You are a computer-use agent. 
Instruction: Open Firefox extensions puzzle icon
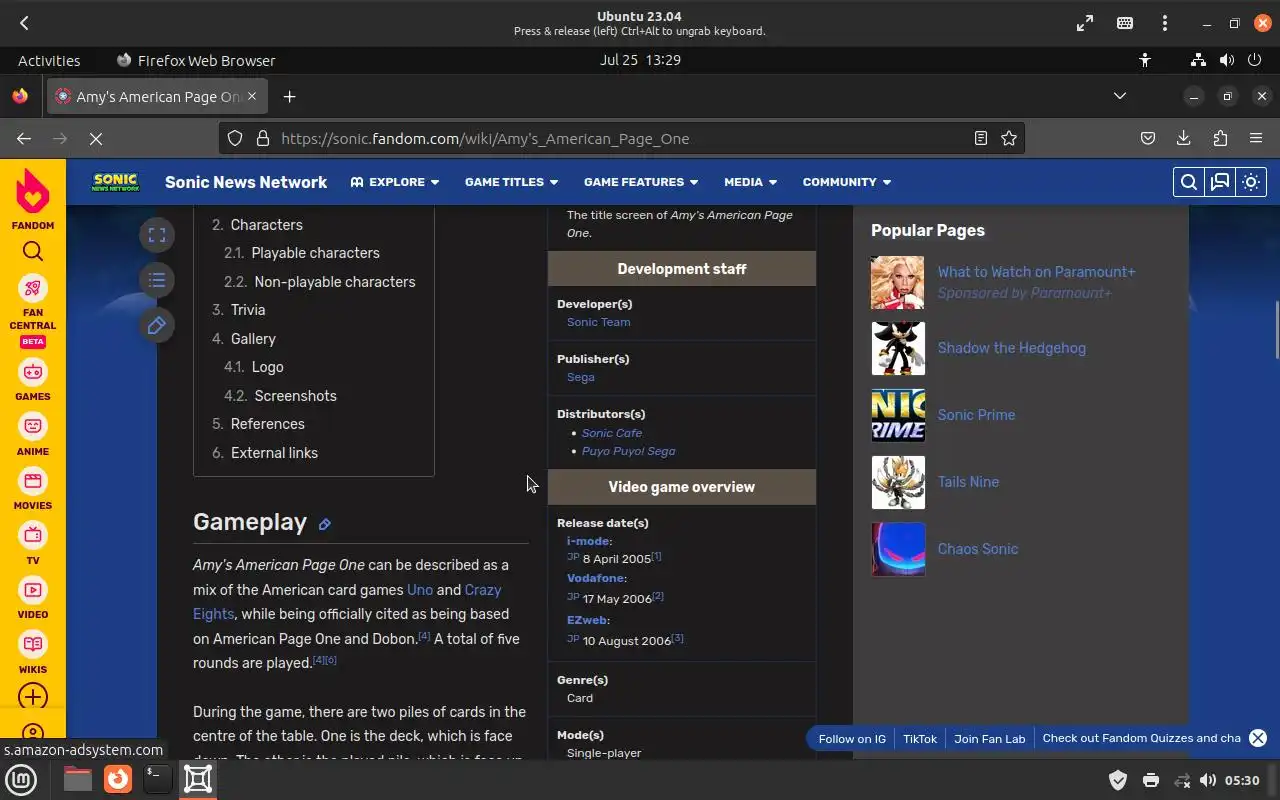click(1220, 139)
